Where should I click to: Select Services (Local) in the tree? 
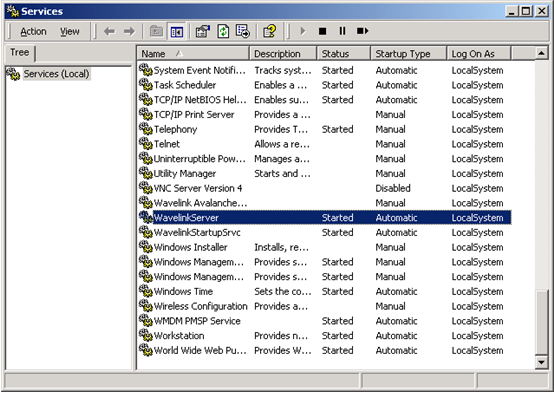[56, 74]
